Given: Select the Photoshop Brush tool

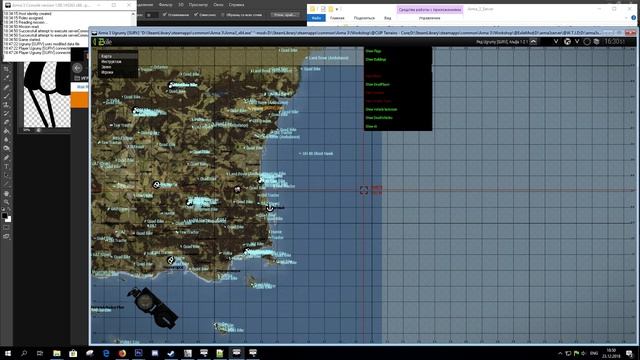Looking at the screenshot, I should pos(6,96).
